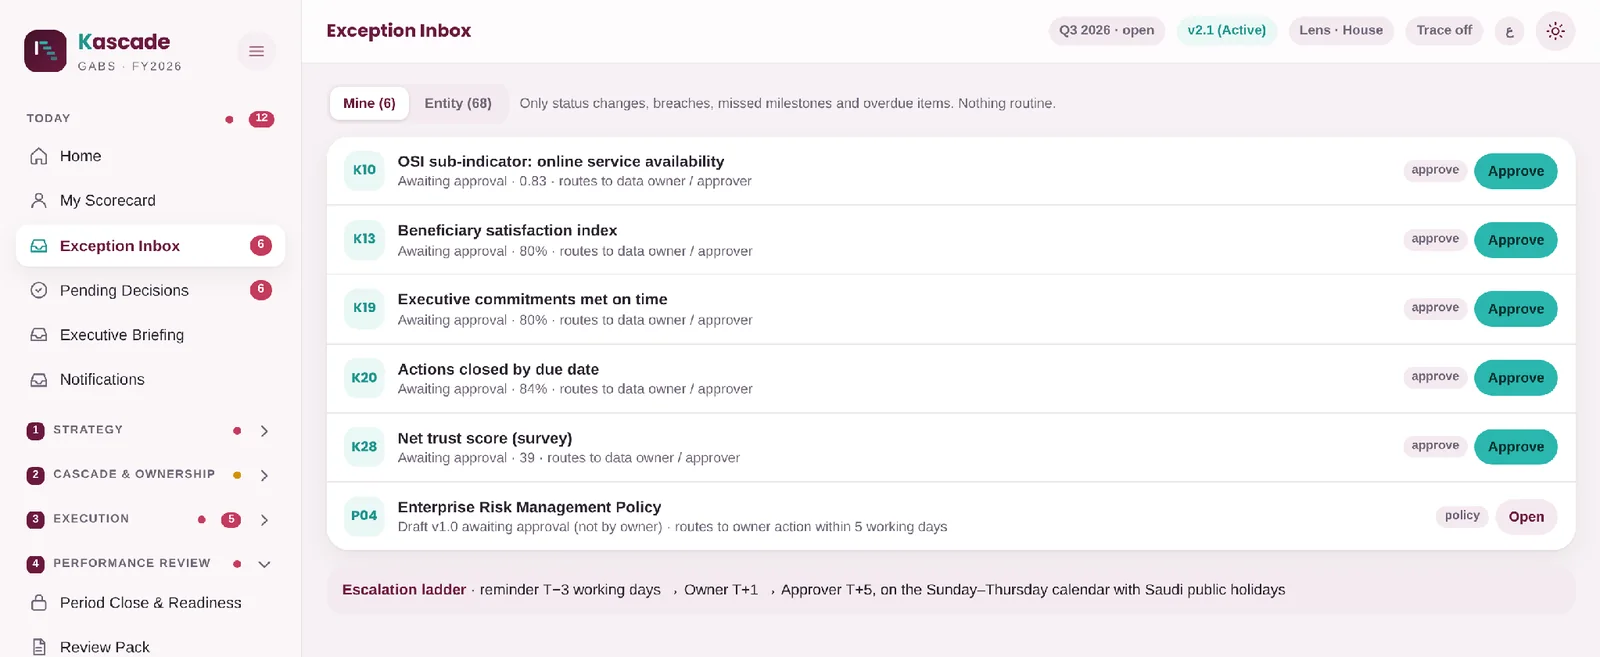1600x657 pixels.
Task: Click the Performance Review heading
Action: (x=132, y=563)
